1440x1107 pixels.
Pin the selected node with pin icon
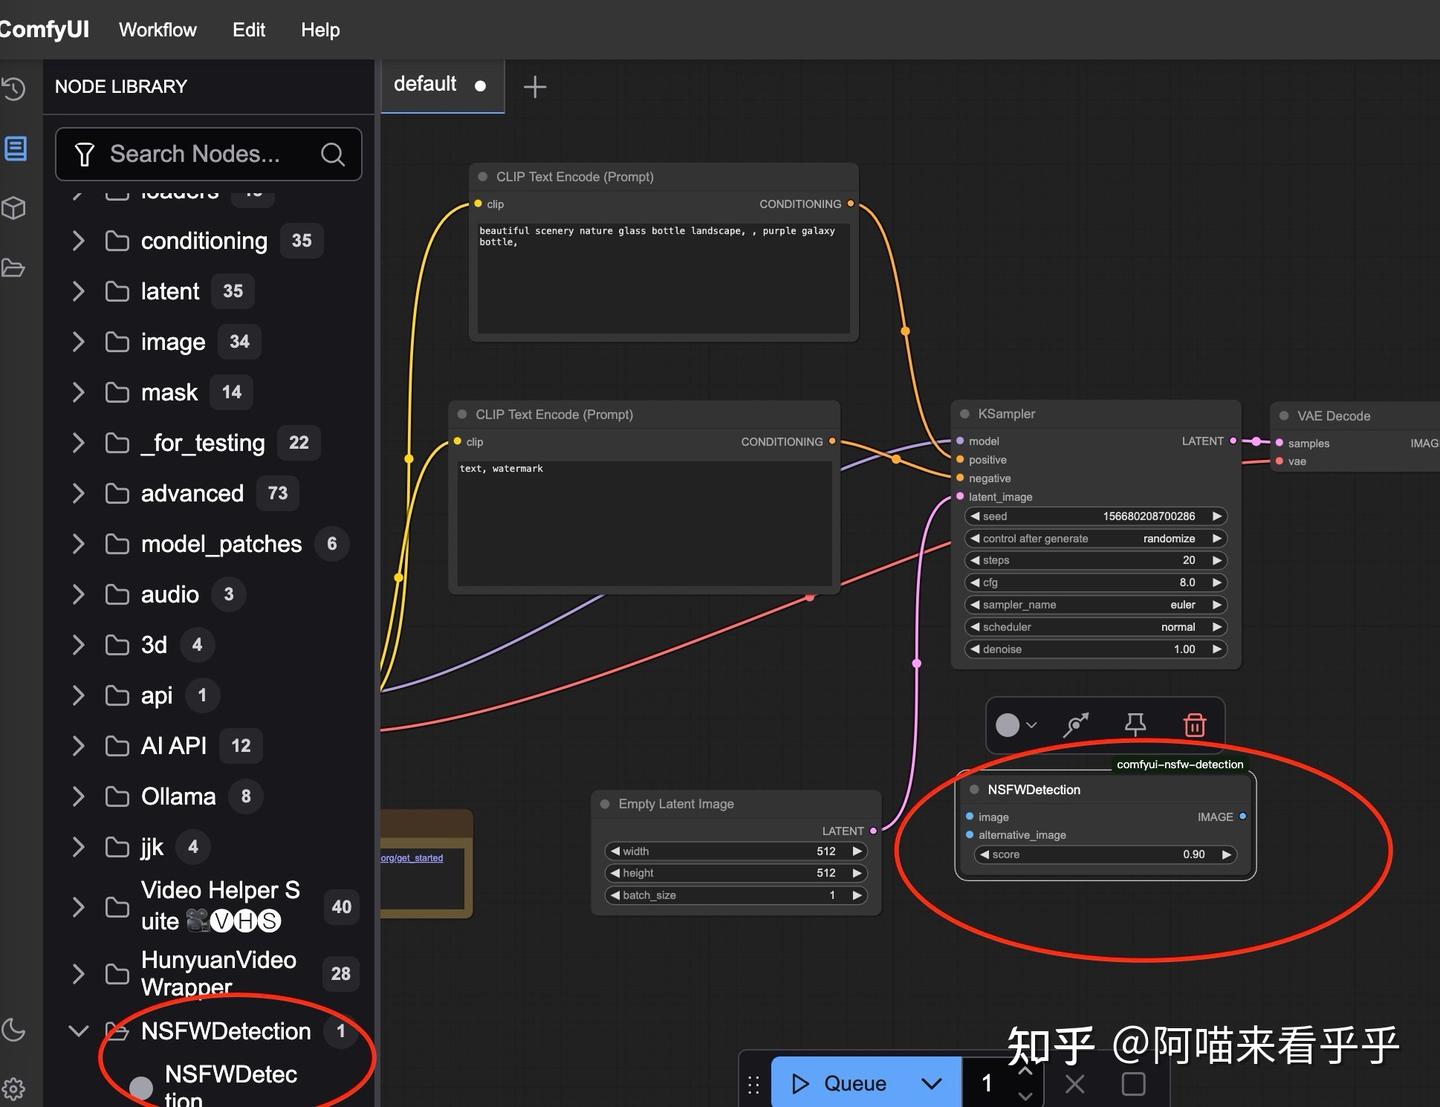(x=1135, y=725)
